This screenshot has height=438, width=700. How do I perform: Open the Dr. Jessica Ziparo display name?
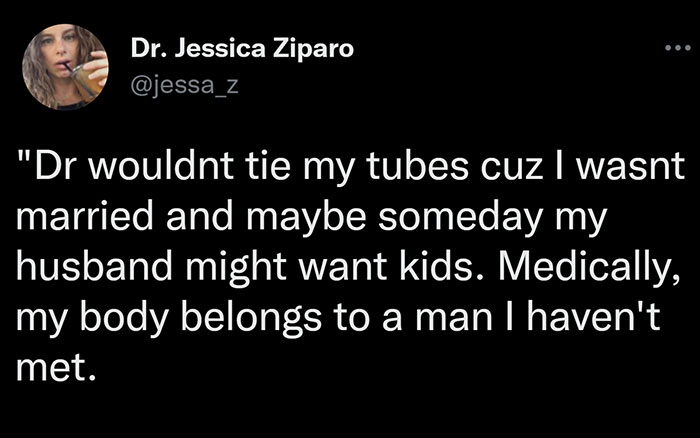click(x=242, y=50)
